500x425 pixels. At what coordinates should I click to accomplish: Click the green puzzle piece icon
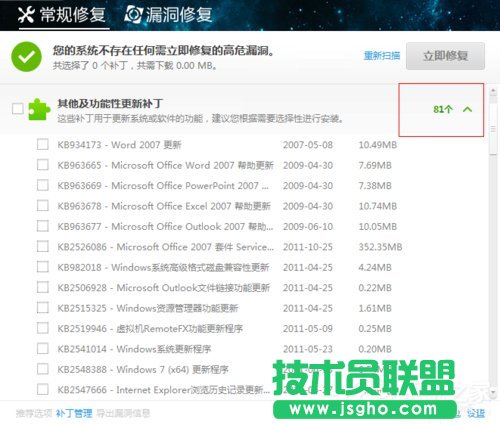[39, 109]
